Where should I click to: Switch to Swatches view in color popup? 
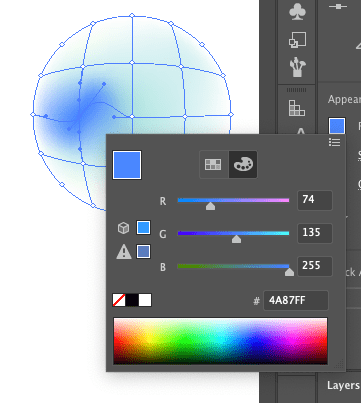pyautogui.click(x=213, y=164)
